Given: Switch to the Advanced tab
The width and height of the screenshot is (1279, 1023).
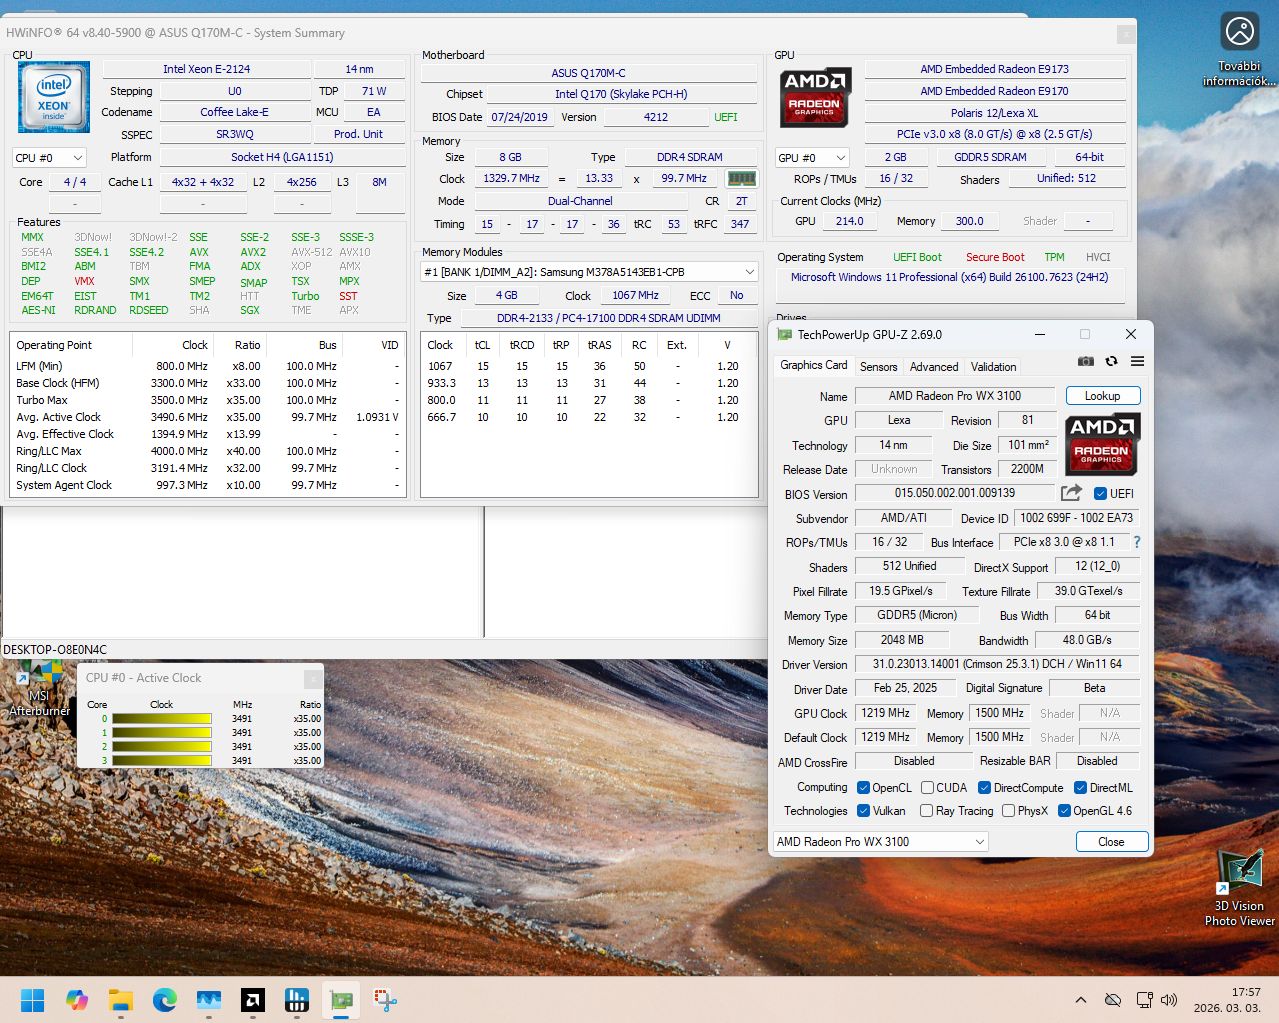Looking at the screenshot, I should click(933, 367).
